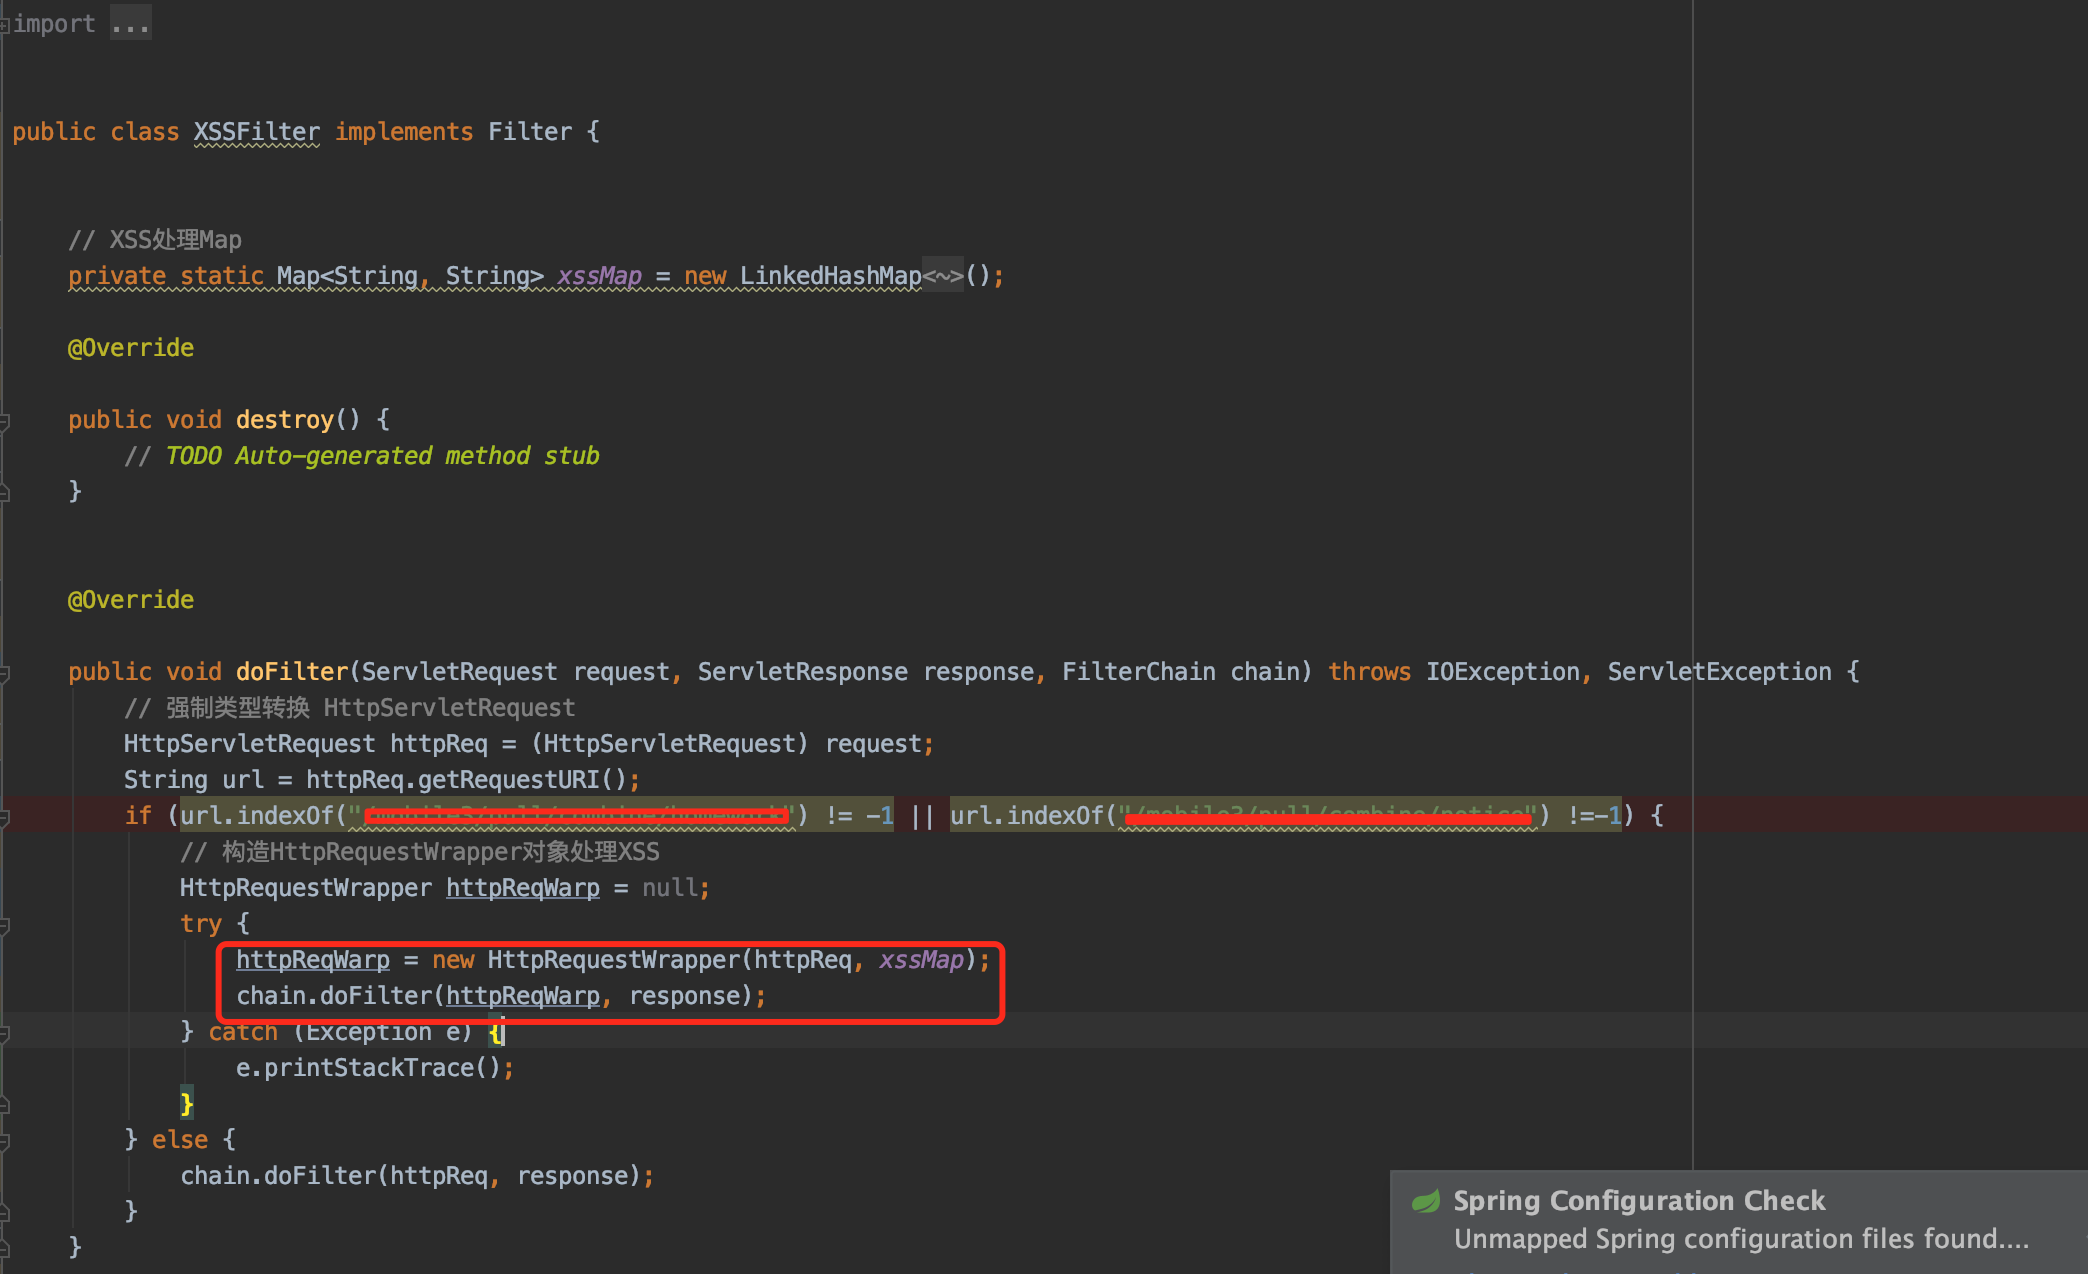Click xssMap argument in HttpRequestWrapper constructor
2088x1274 pixels.
(921, 960)
